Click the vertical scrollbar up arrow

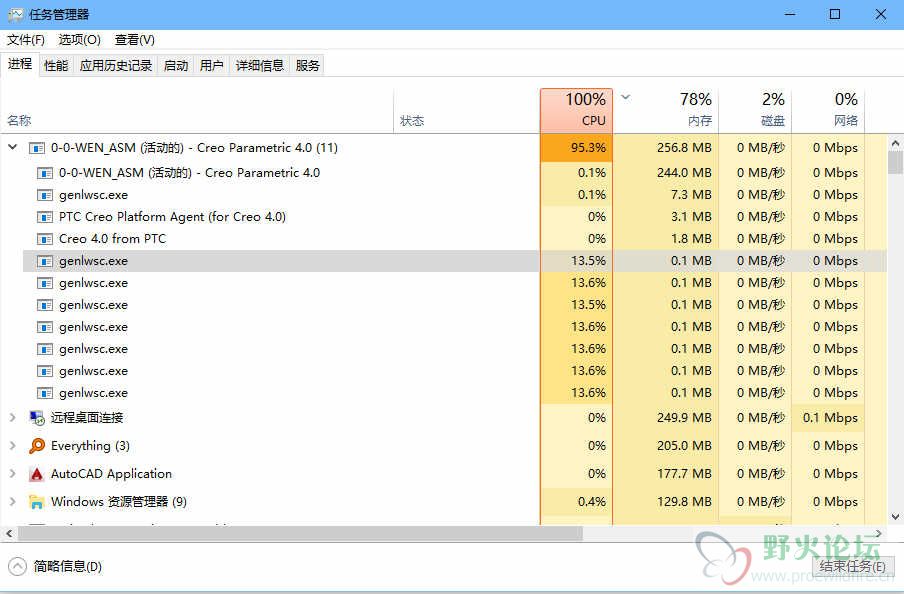[895, 142]
